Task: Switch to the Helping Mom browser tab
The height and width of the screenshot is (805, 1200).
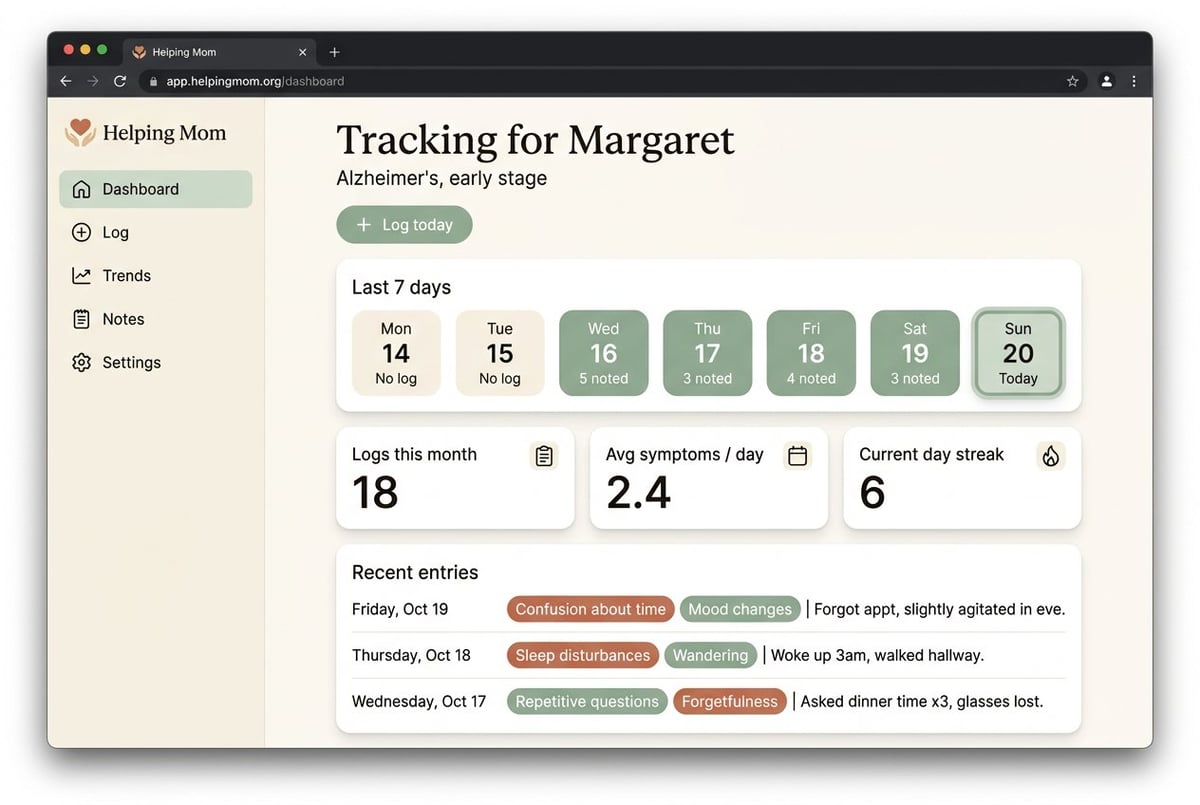Action: pyautogui.click(x=200, y=51)
